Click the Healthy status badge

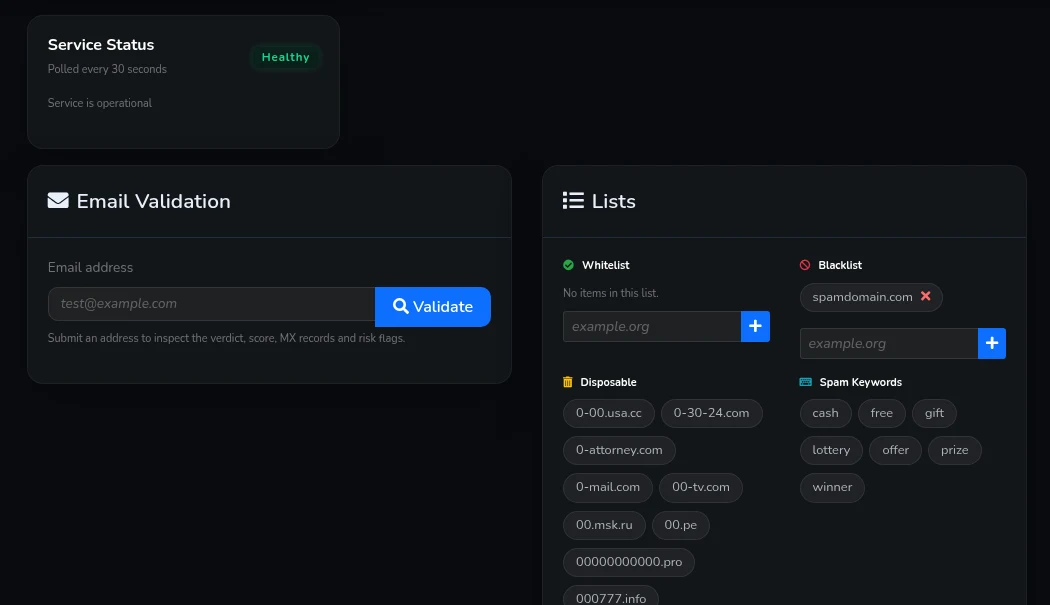point(286,57)
